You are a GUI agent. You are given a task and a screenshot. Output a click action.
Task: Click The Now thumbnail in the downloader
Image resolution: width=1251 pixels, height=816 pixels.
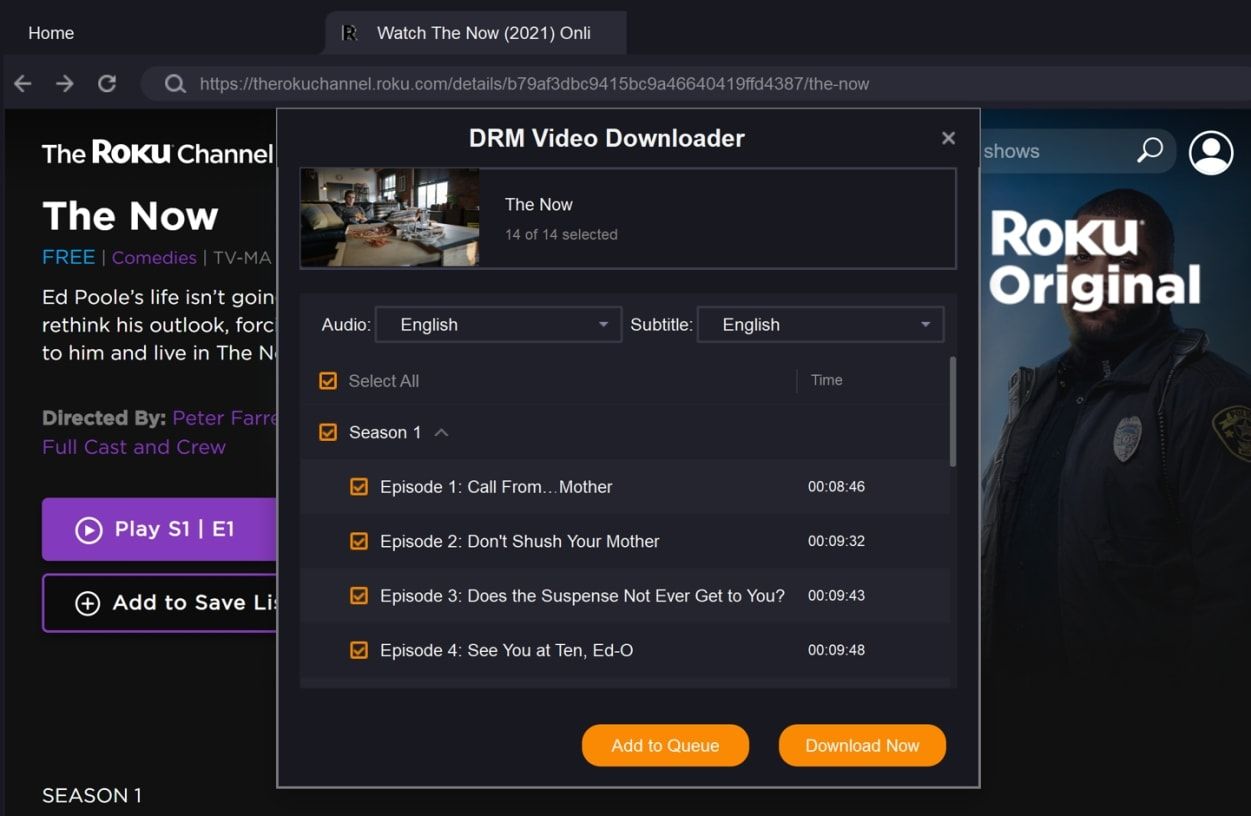pos(390,217)
